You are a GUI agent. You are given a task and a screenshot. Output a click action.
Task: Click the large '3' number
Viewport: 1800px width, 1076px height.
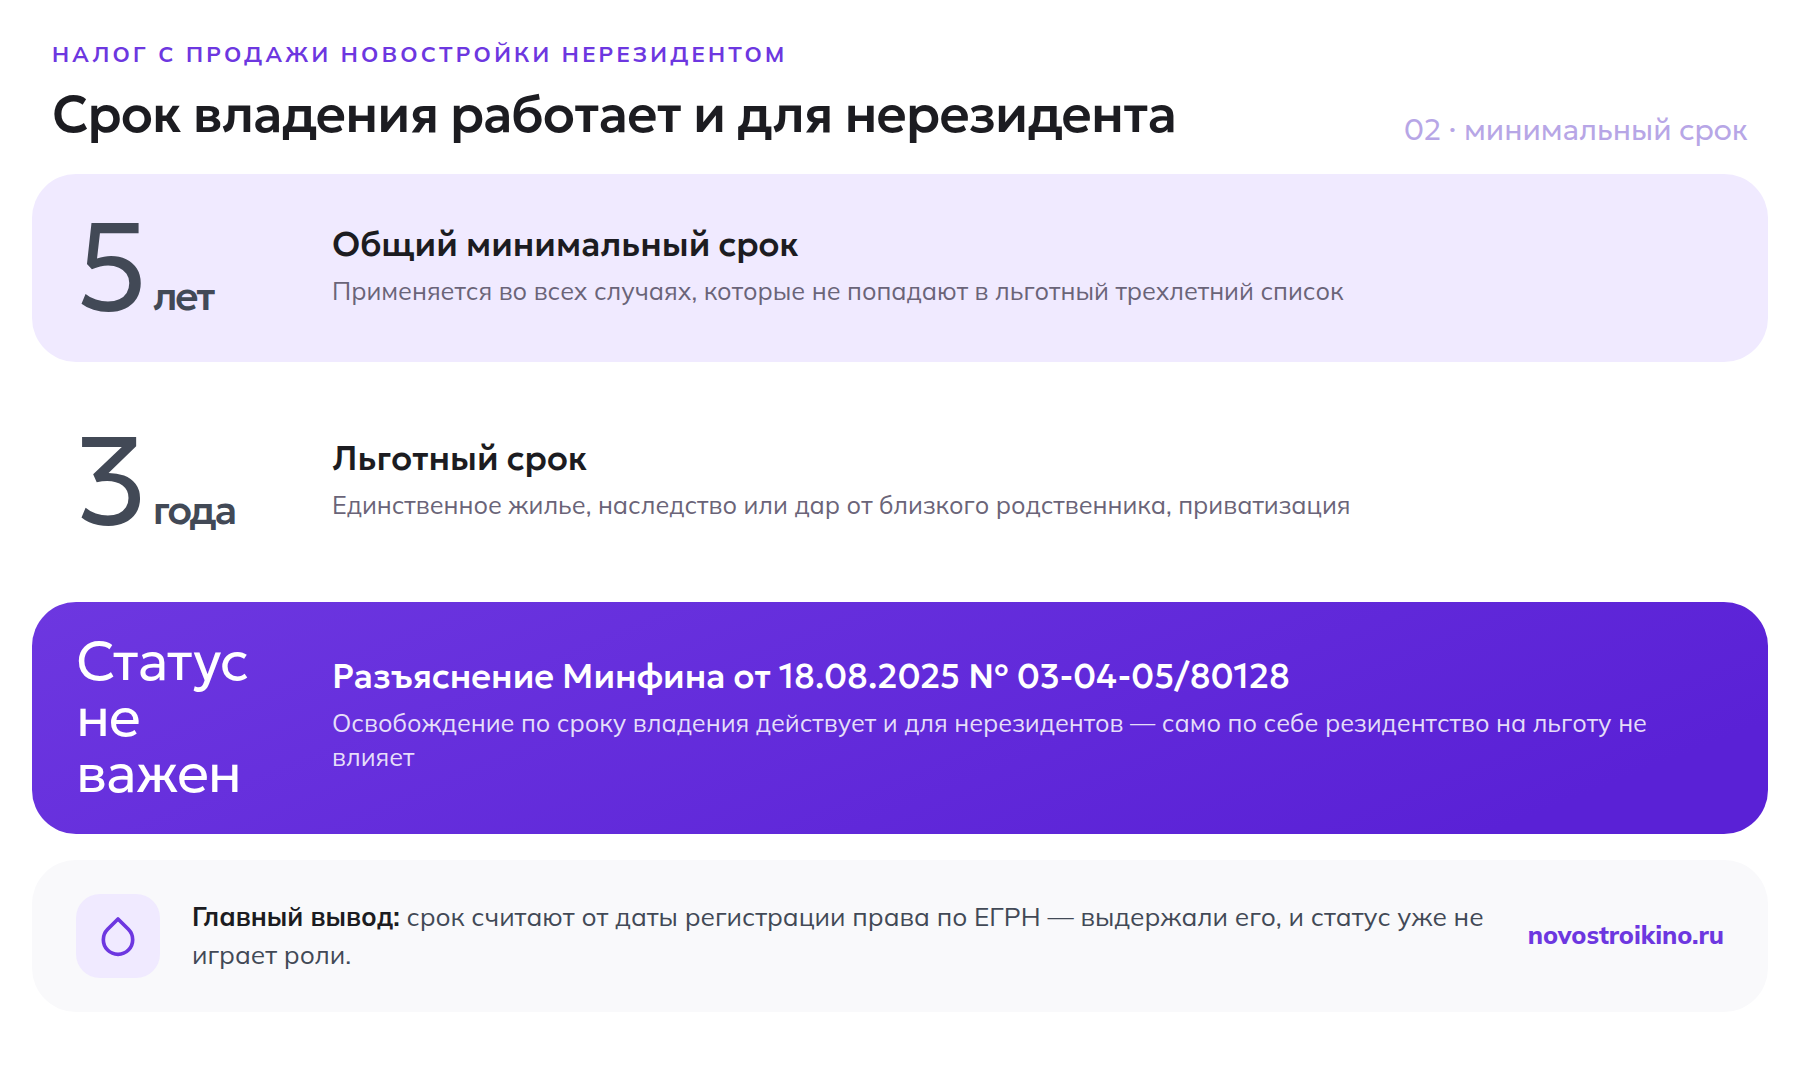tap(110, 481)
